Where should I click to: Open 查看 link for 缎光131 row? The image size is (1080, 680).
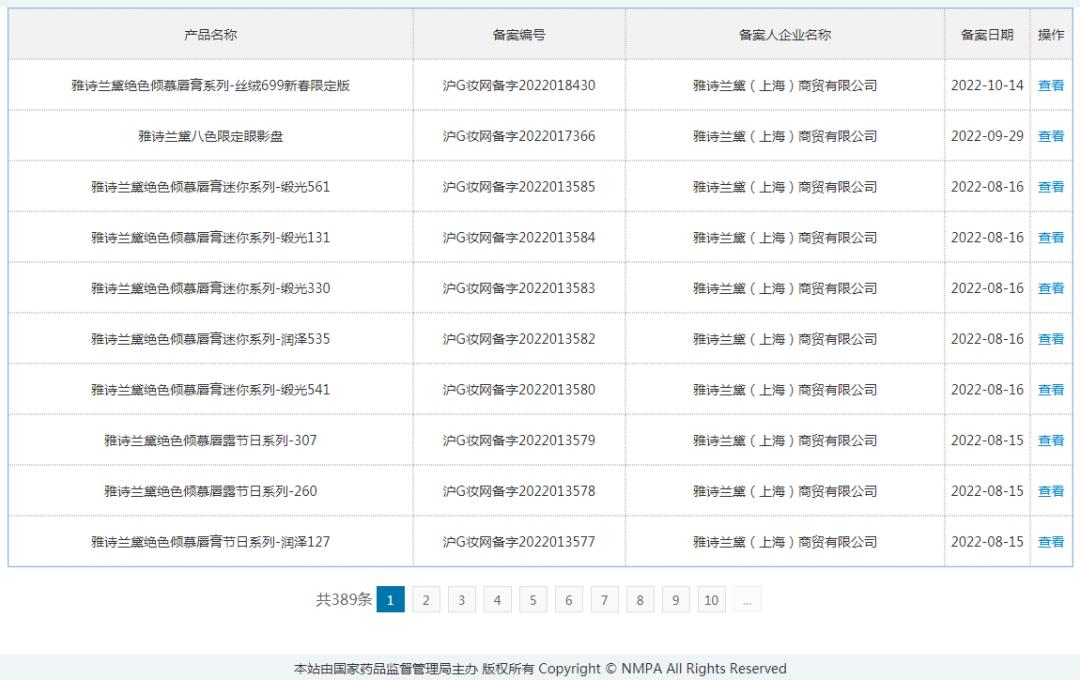click(x=1050, y=238)
